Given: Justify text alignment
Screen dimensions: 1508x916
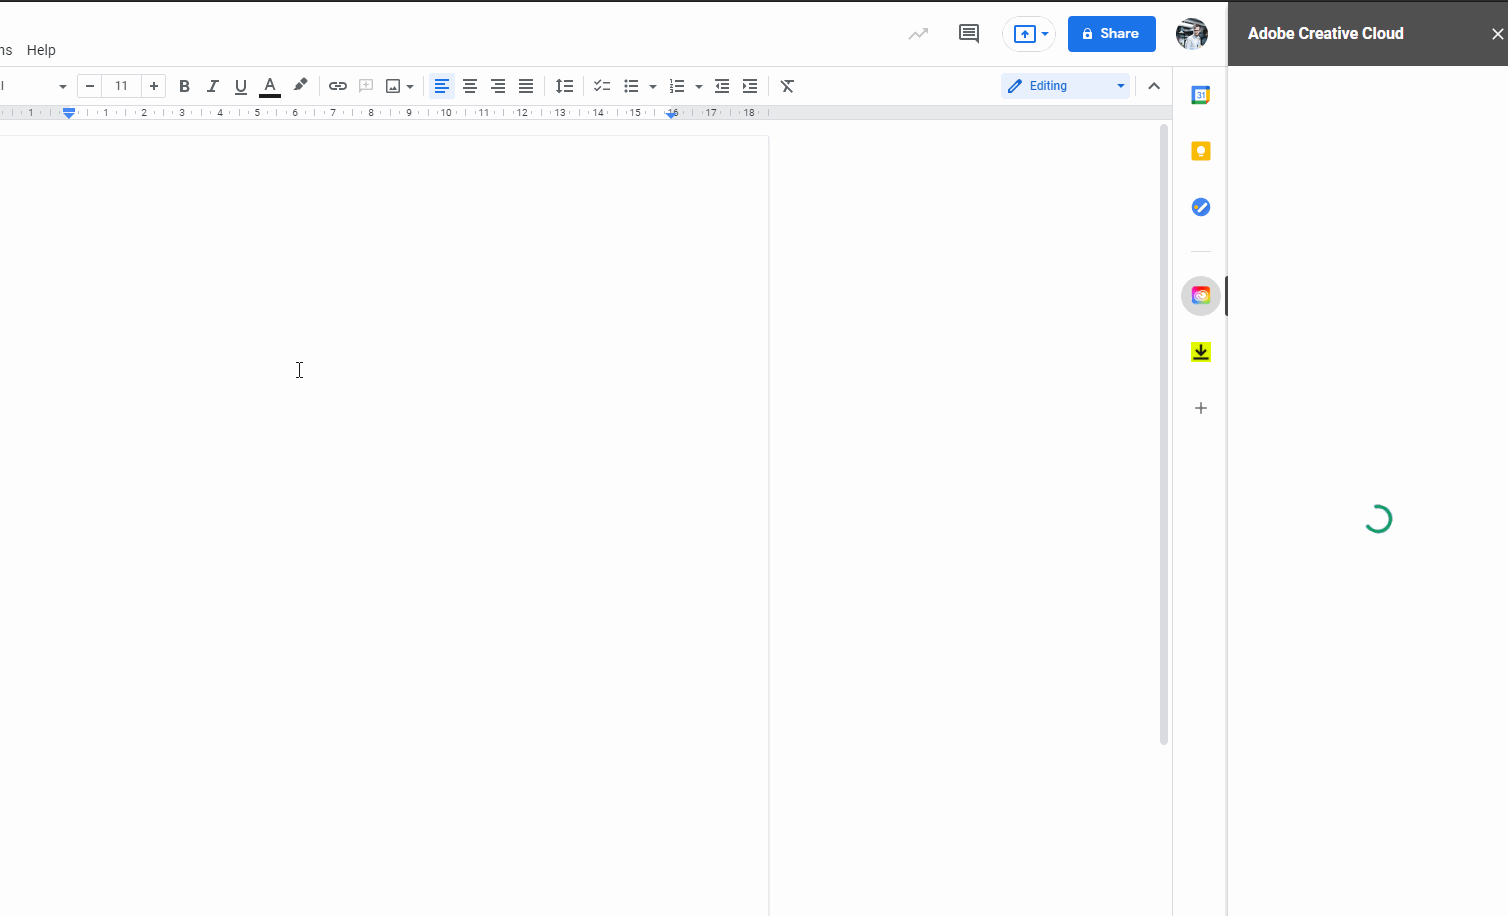Looking at the screenshot, I should 526,86.
